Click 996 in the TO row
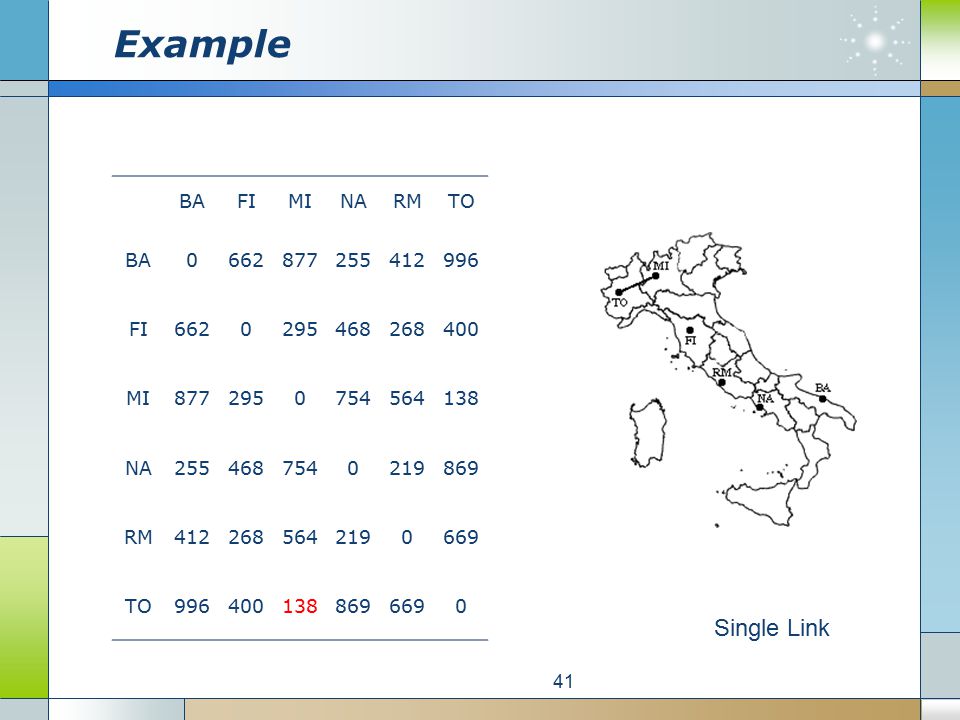960x720 pixels. pyautogui.click(x=192, y=606)
